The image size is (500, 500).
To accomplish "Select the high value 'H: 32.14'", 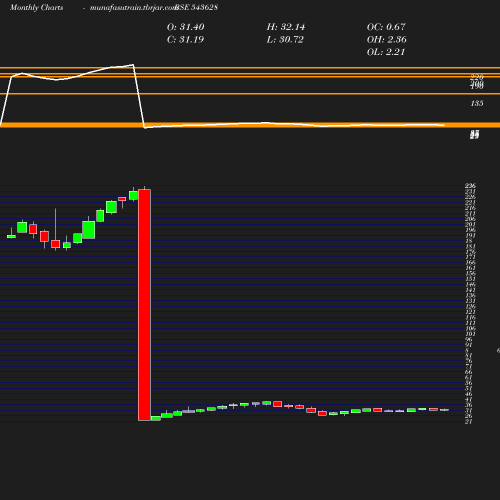I will tap(286, 27).
